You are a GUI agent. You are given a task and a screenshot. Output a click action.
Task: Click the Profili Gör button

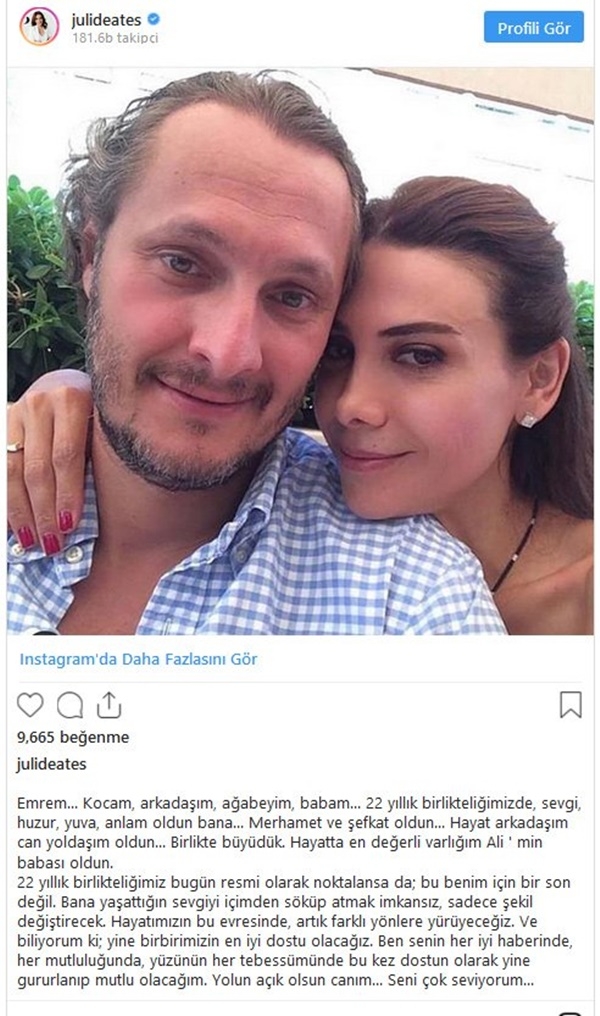click(533, 28)
